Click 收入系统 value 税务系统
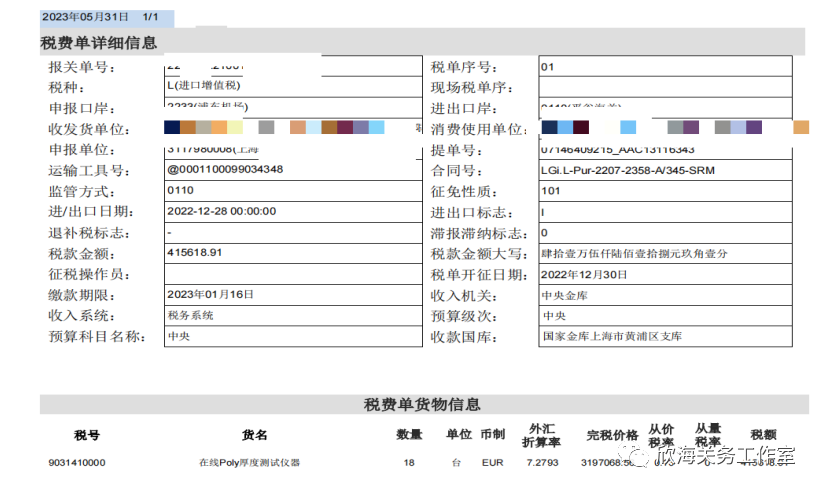Image resolution: width=822 pixels, height=491 pixels. [x=190, y=315]
